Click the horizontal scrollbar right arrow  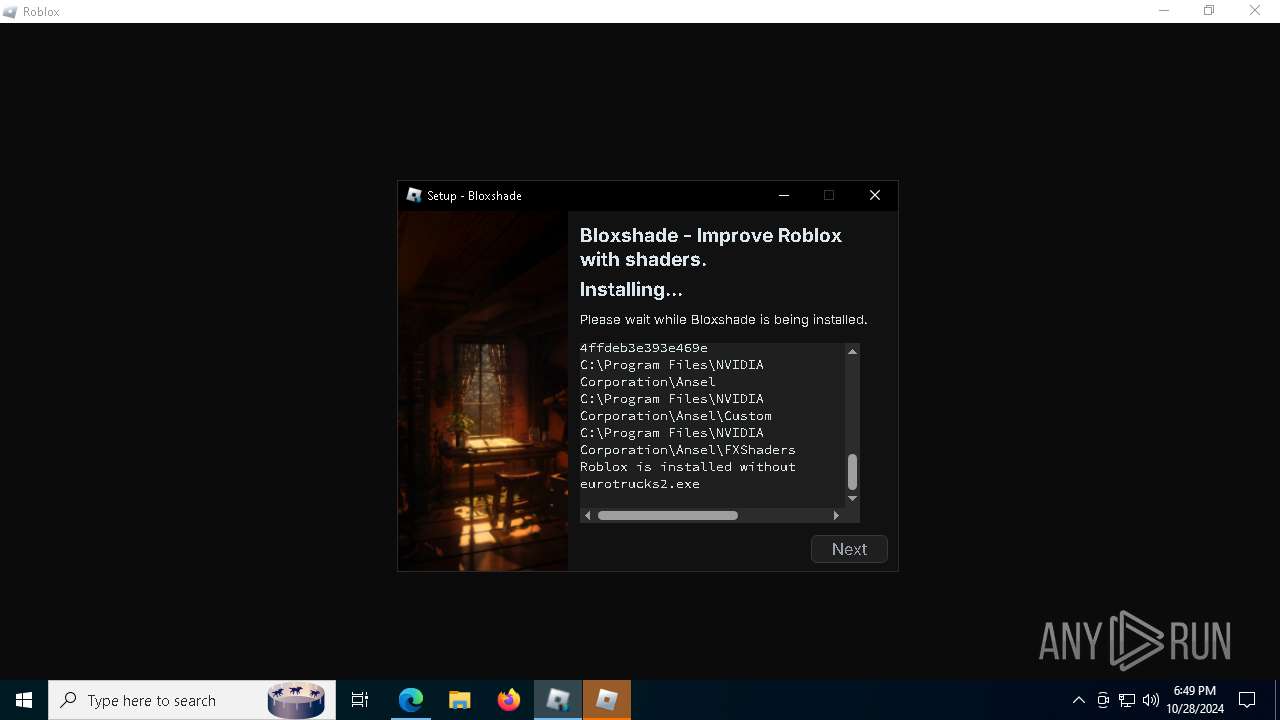tap(836, 515)
